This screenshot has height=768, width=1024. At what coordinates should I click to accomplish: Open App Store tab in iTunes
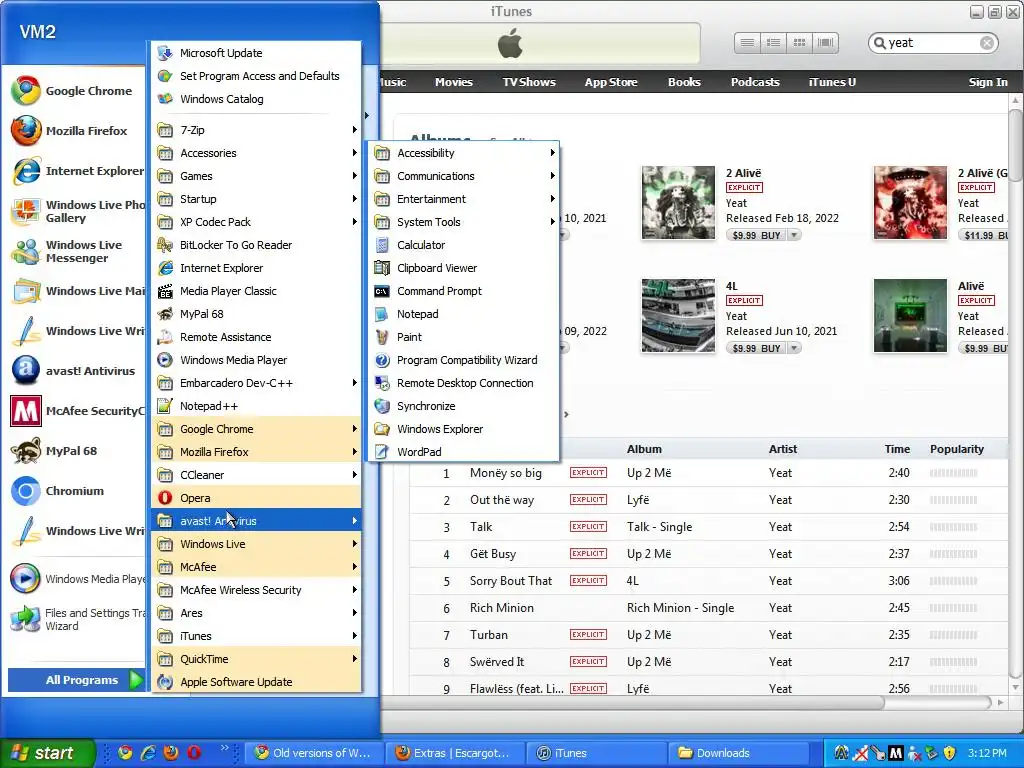click(611, 82)
